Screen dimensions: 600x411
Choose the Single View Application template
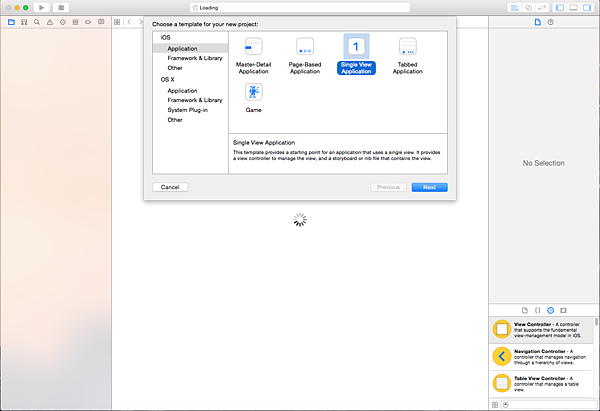click(356, 54)
